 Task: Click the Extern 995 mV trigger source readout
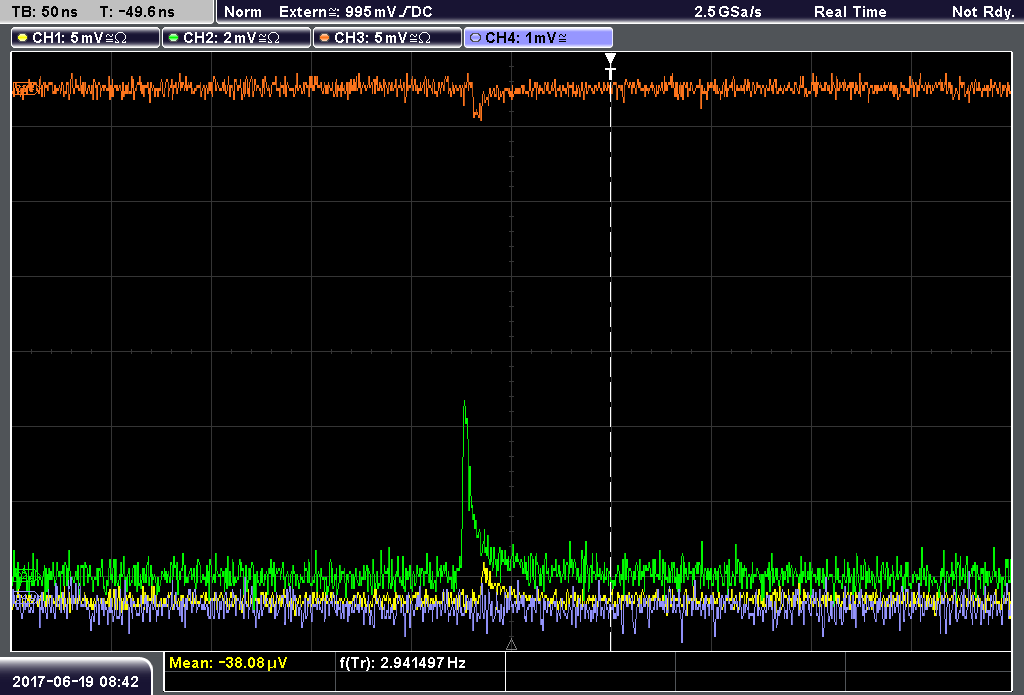356,12
